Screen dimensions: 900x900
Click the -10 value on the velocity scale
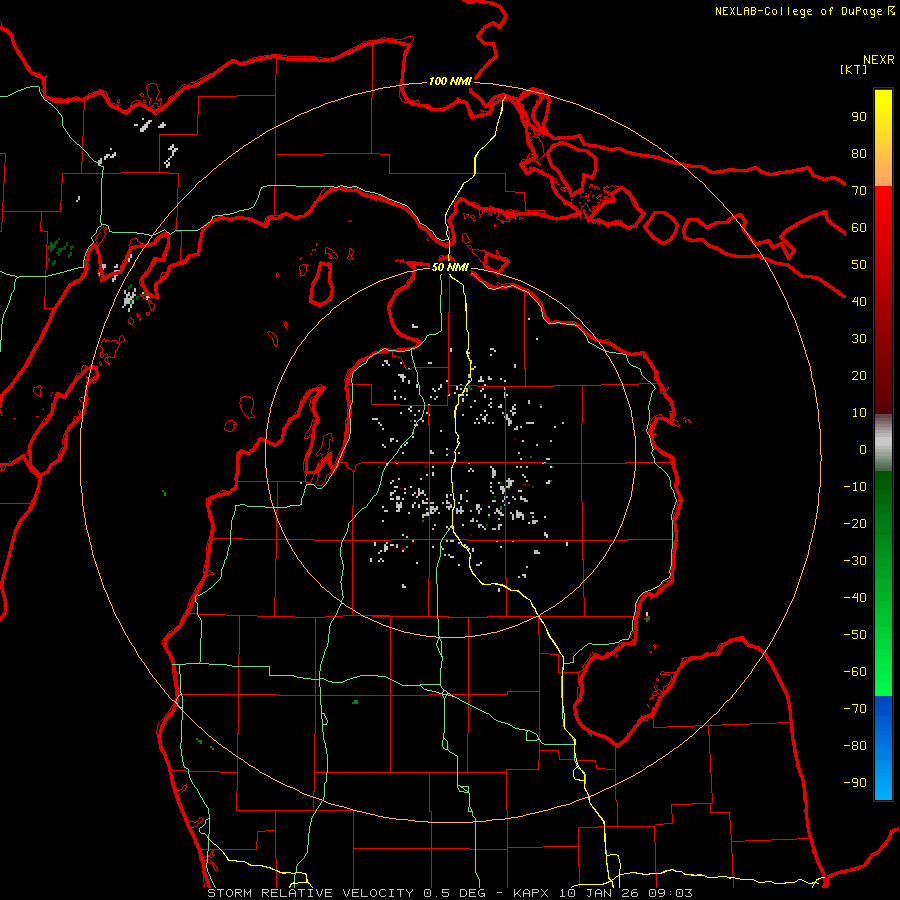(x=855, y=487)
